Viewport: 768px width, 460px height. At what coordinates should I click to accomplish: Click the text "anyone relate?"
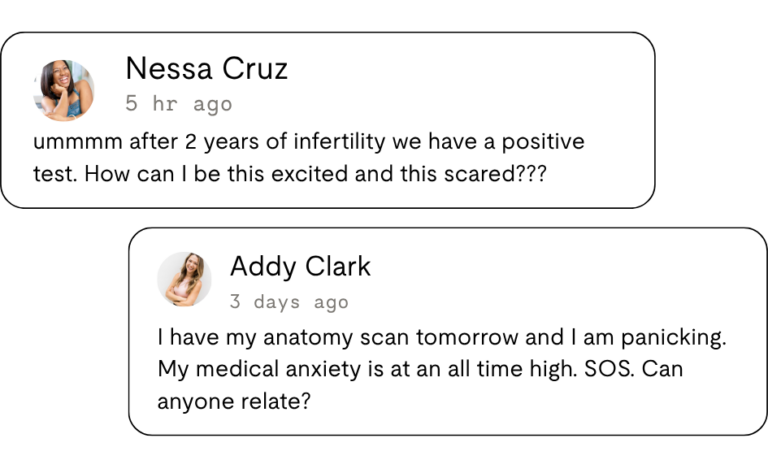234,402
